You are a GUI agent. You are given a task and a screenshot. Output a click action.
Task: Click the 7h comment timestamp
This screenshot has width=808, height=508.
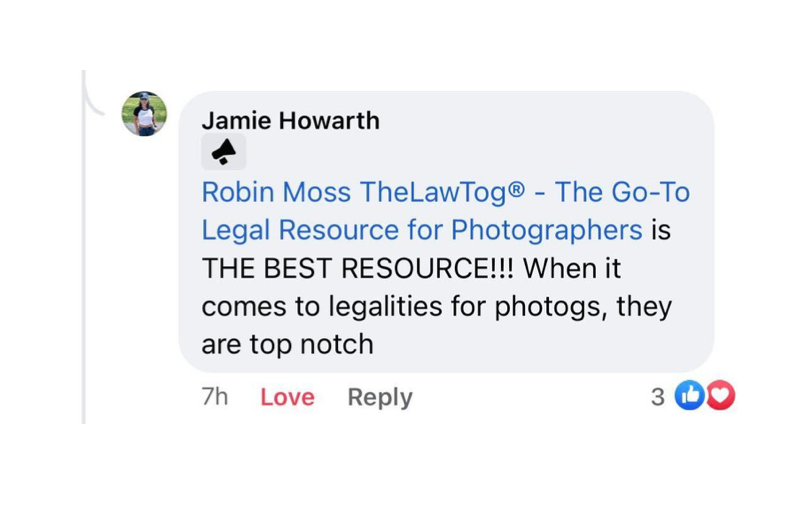pyautogui.click(x=215, y=397)
